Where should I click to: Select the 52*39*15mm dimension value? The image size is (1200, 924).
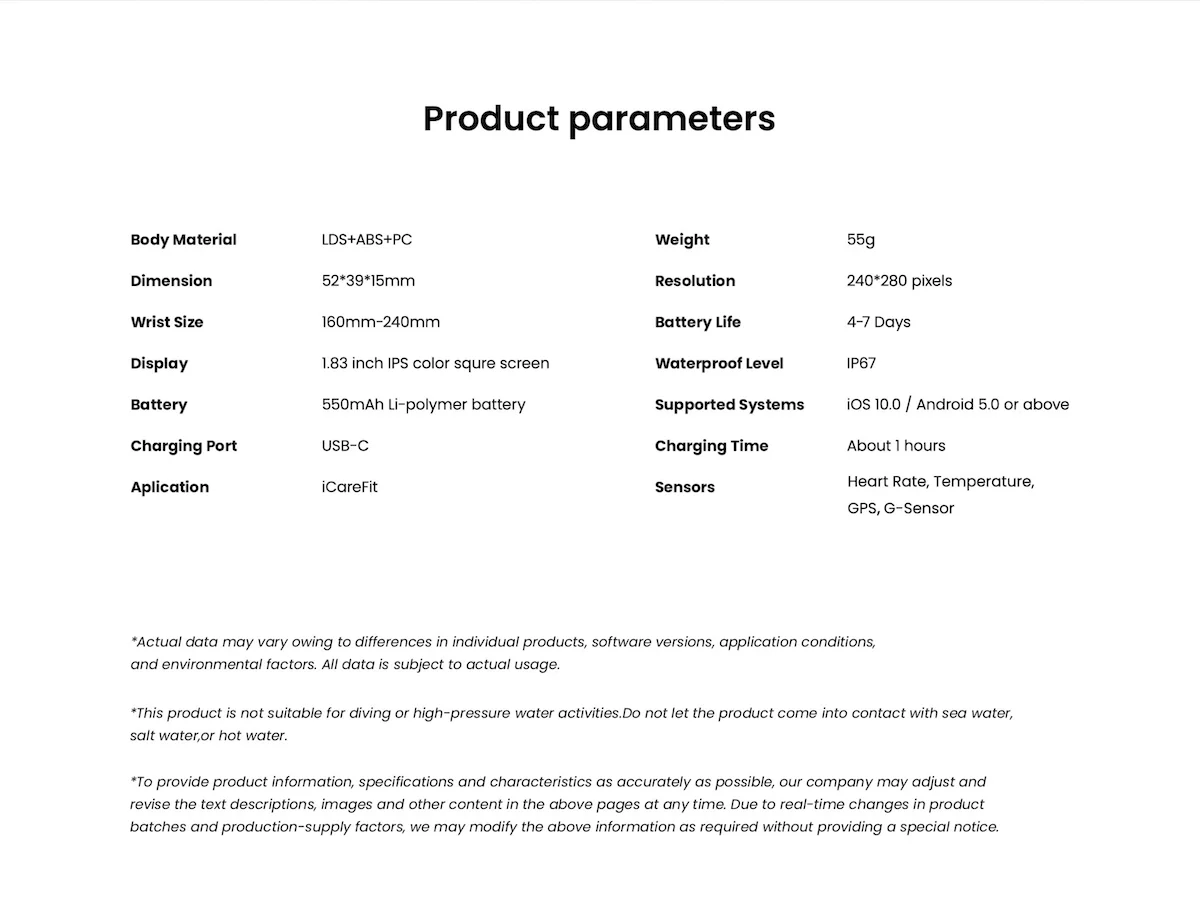(368, 281)
